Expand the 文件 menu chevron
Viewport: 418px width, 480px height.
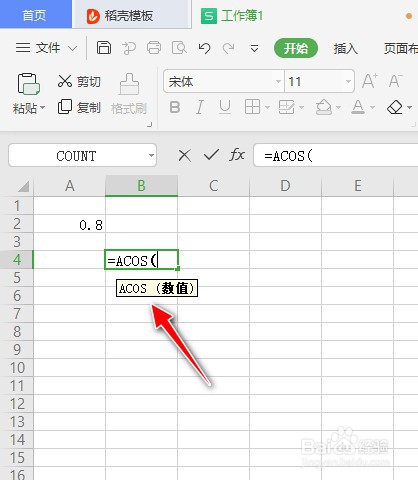click(x=72, y=49)
